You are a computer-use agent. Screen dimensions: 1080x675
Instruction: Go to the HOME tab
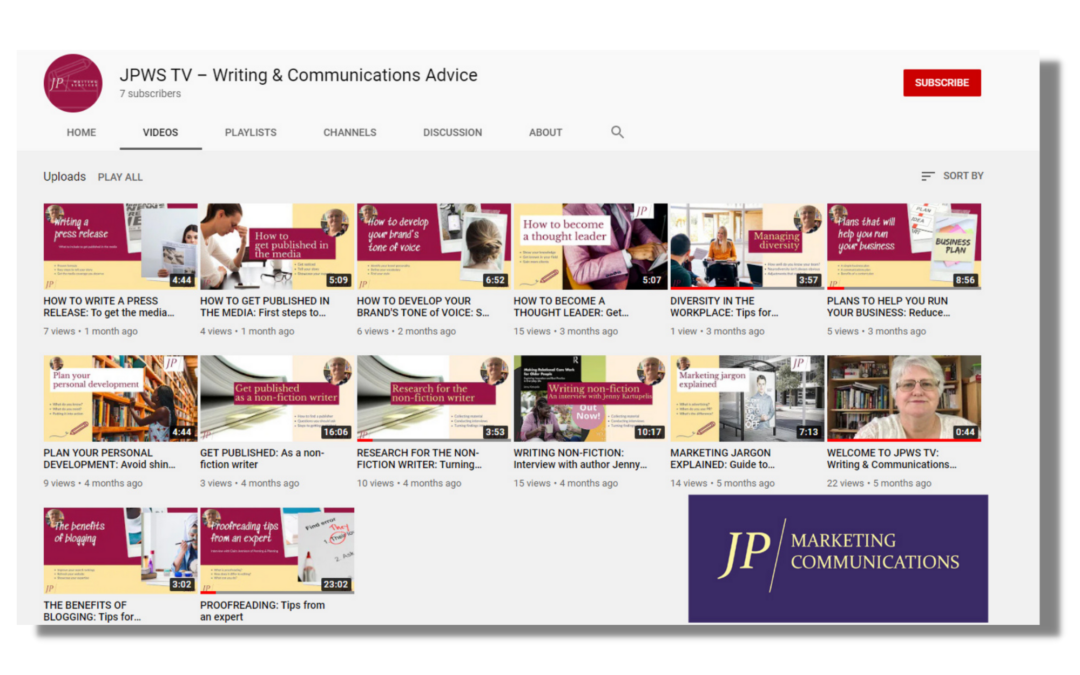point(80,131)
